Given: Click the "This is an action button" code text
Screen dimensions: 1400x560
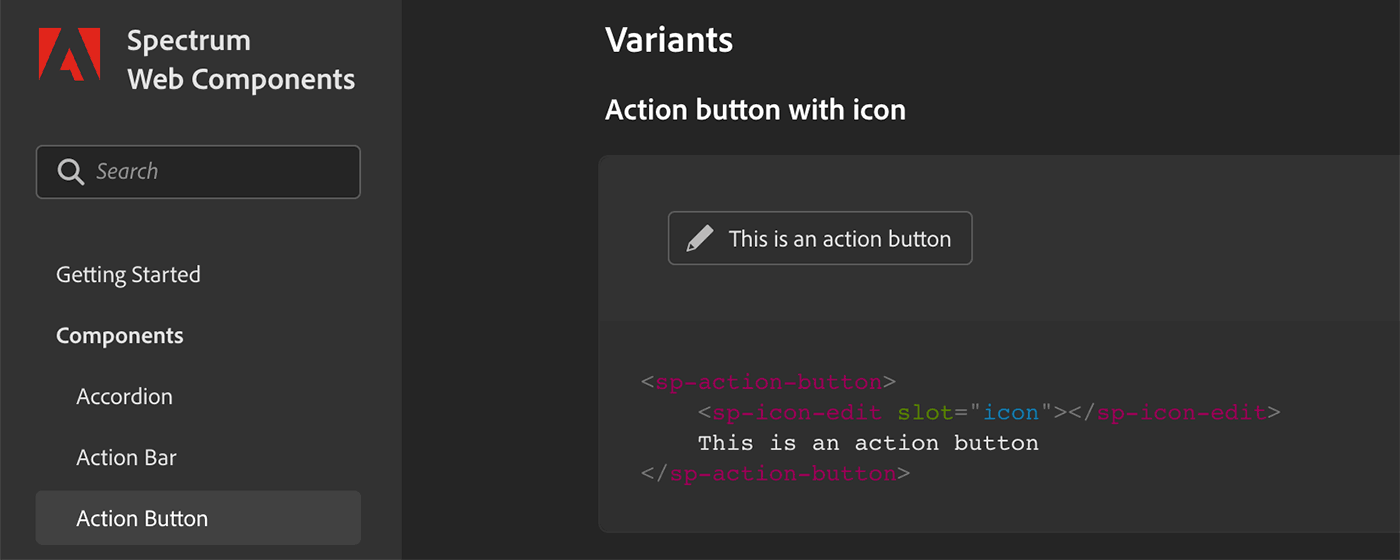Looking at the screenshot, I should click(868, 443).
